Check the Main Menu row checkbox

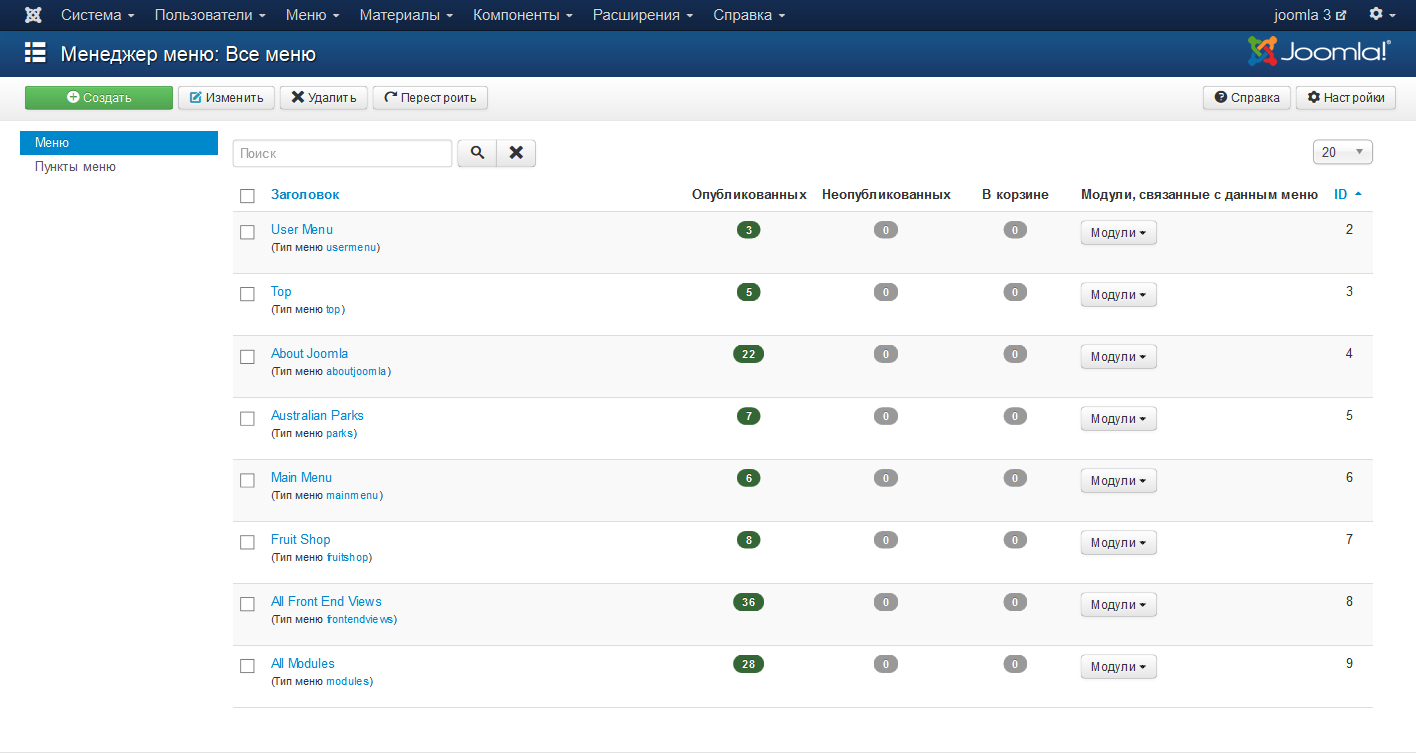247,480
